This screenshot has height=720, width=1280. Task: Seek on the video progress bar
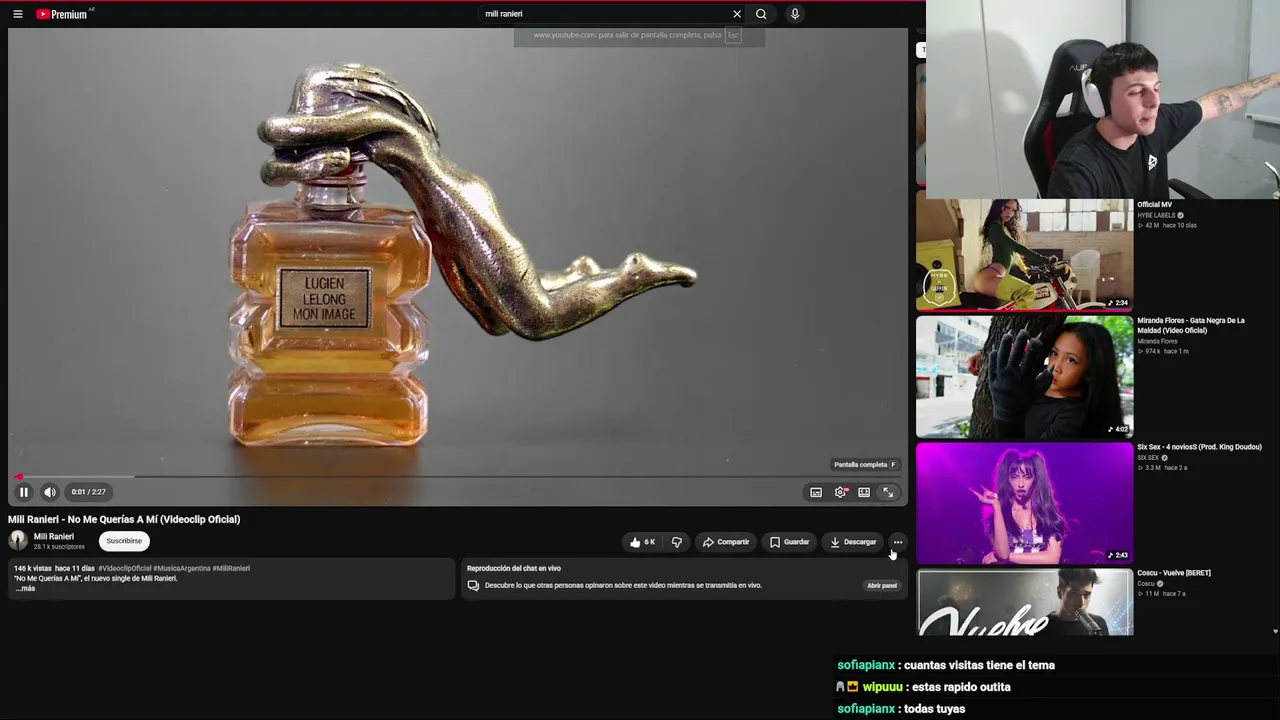click(x=457, y=477)
